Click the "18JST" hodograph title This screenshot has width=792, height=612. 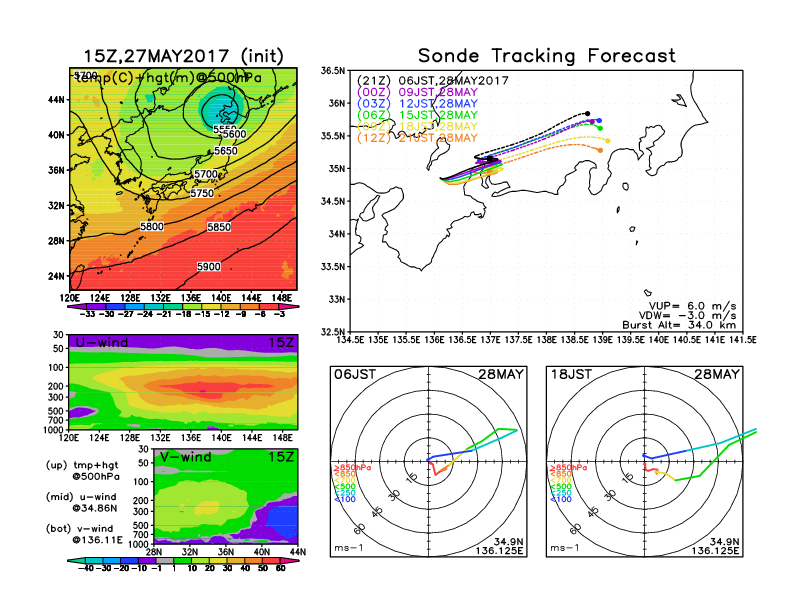pos(571,374)
